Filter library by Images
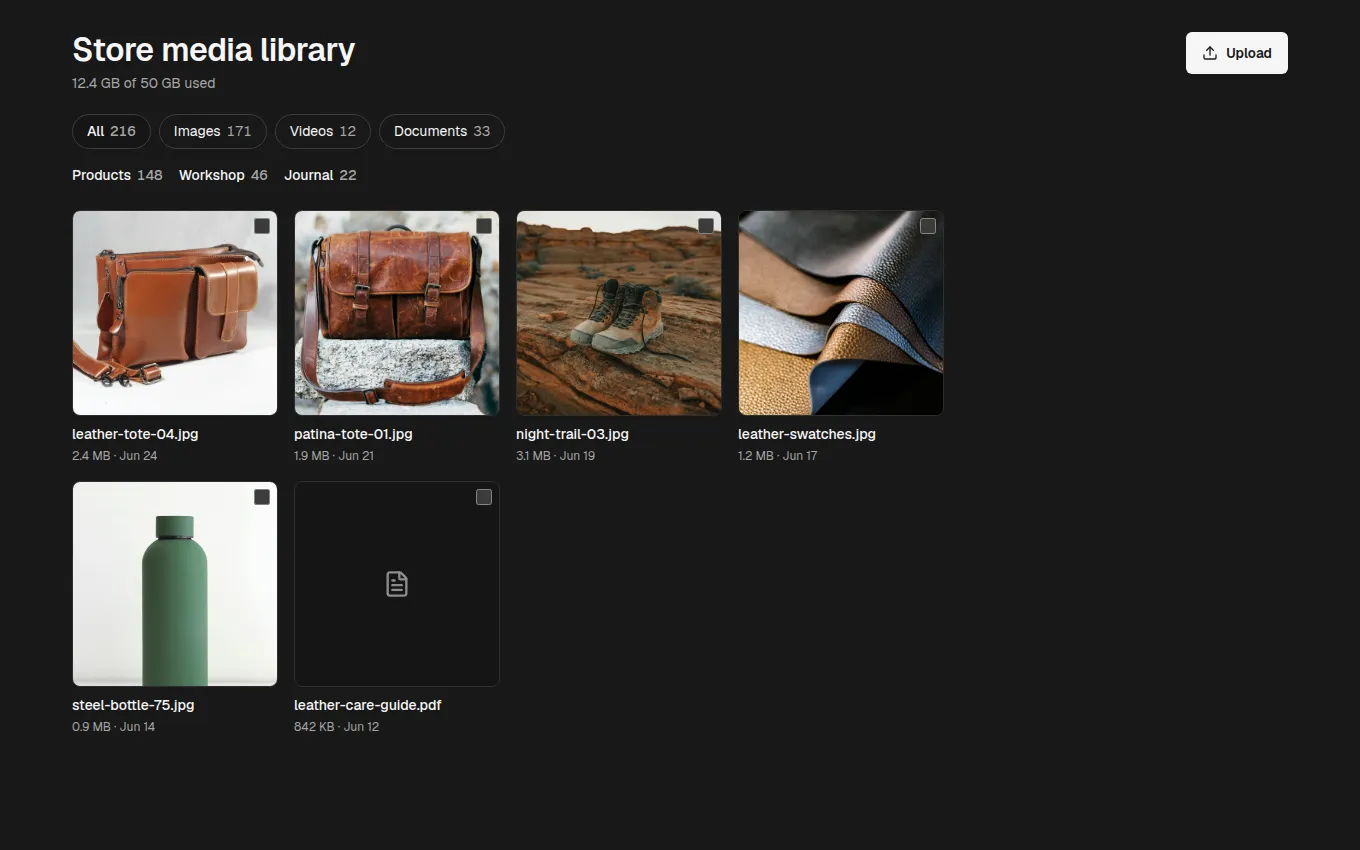The image size is (1360, 850). pos(213,131)
